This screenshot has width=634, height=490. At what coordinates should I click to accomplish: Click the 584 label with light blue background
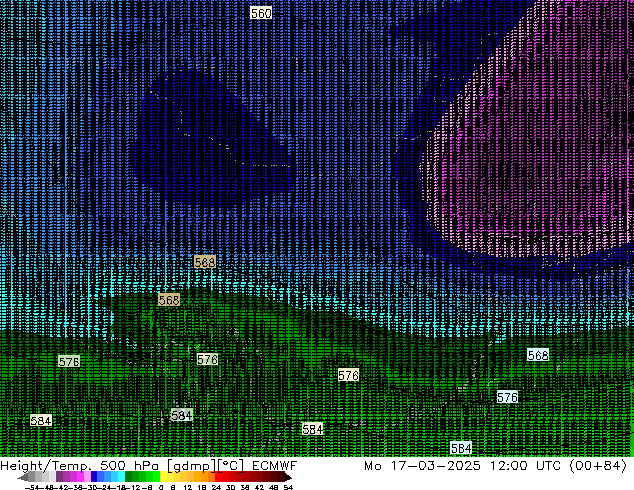coord(461,448)
